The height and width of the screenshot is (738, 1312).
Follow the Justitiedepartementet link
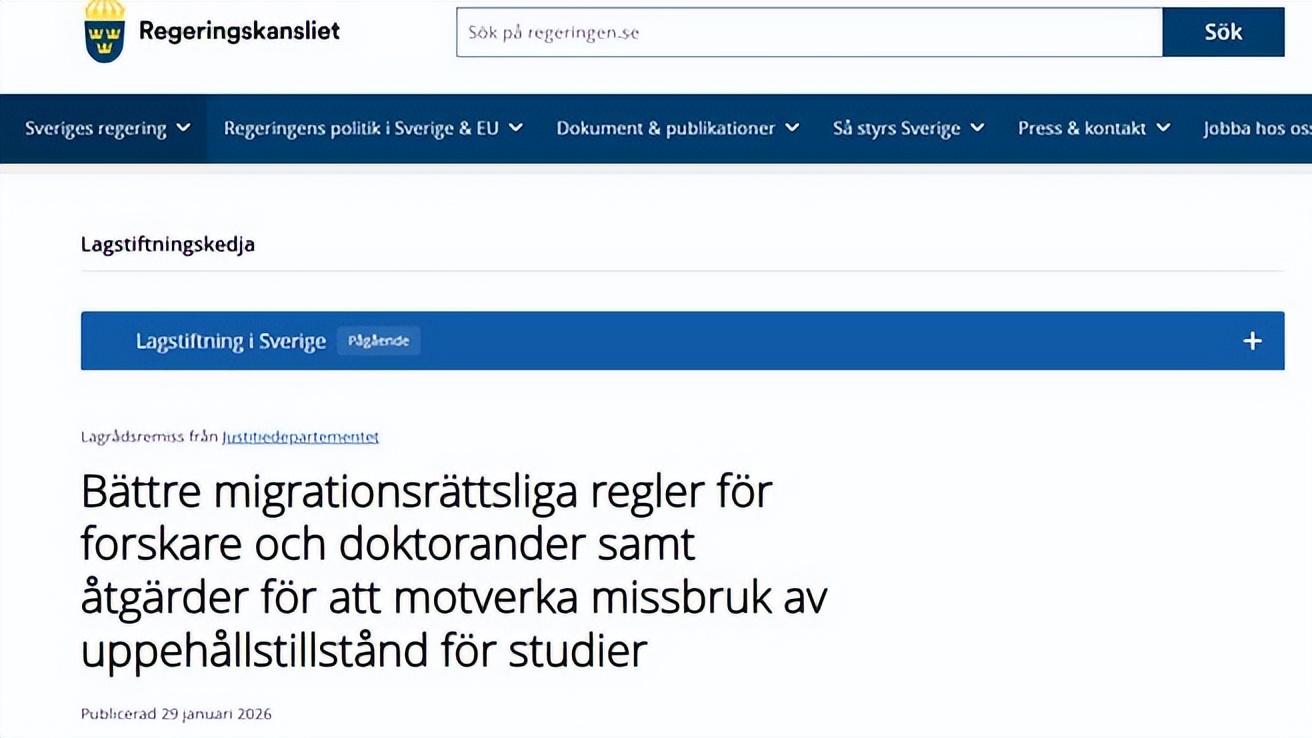point(300,437)
